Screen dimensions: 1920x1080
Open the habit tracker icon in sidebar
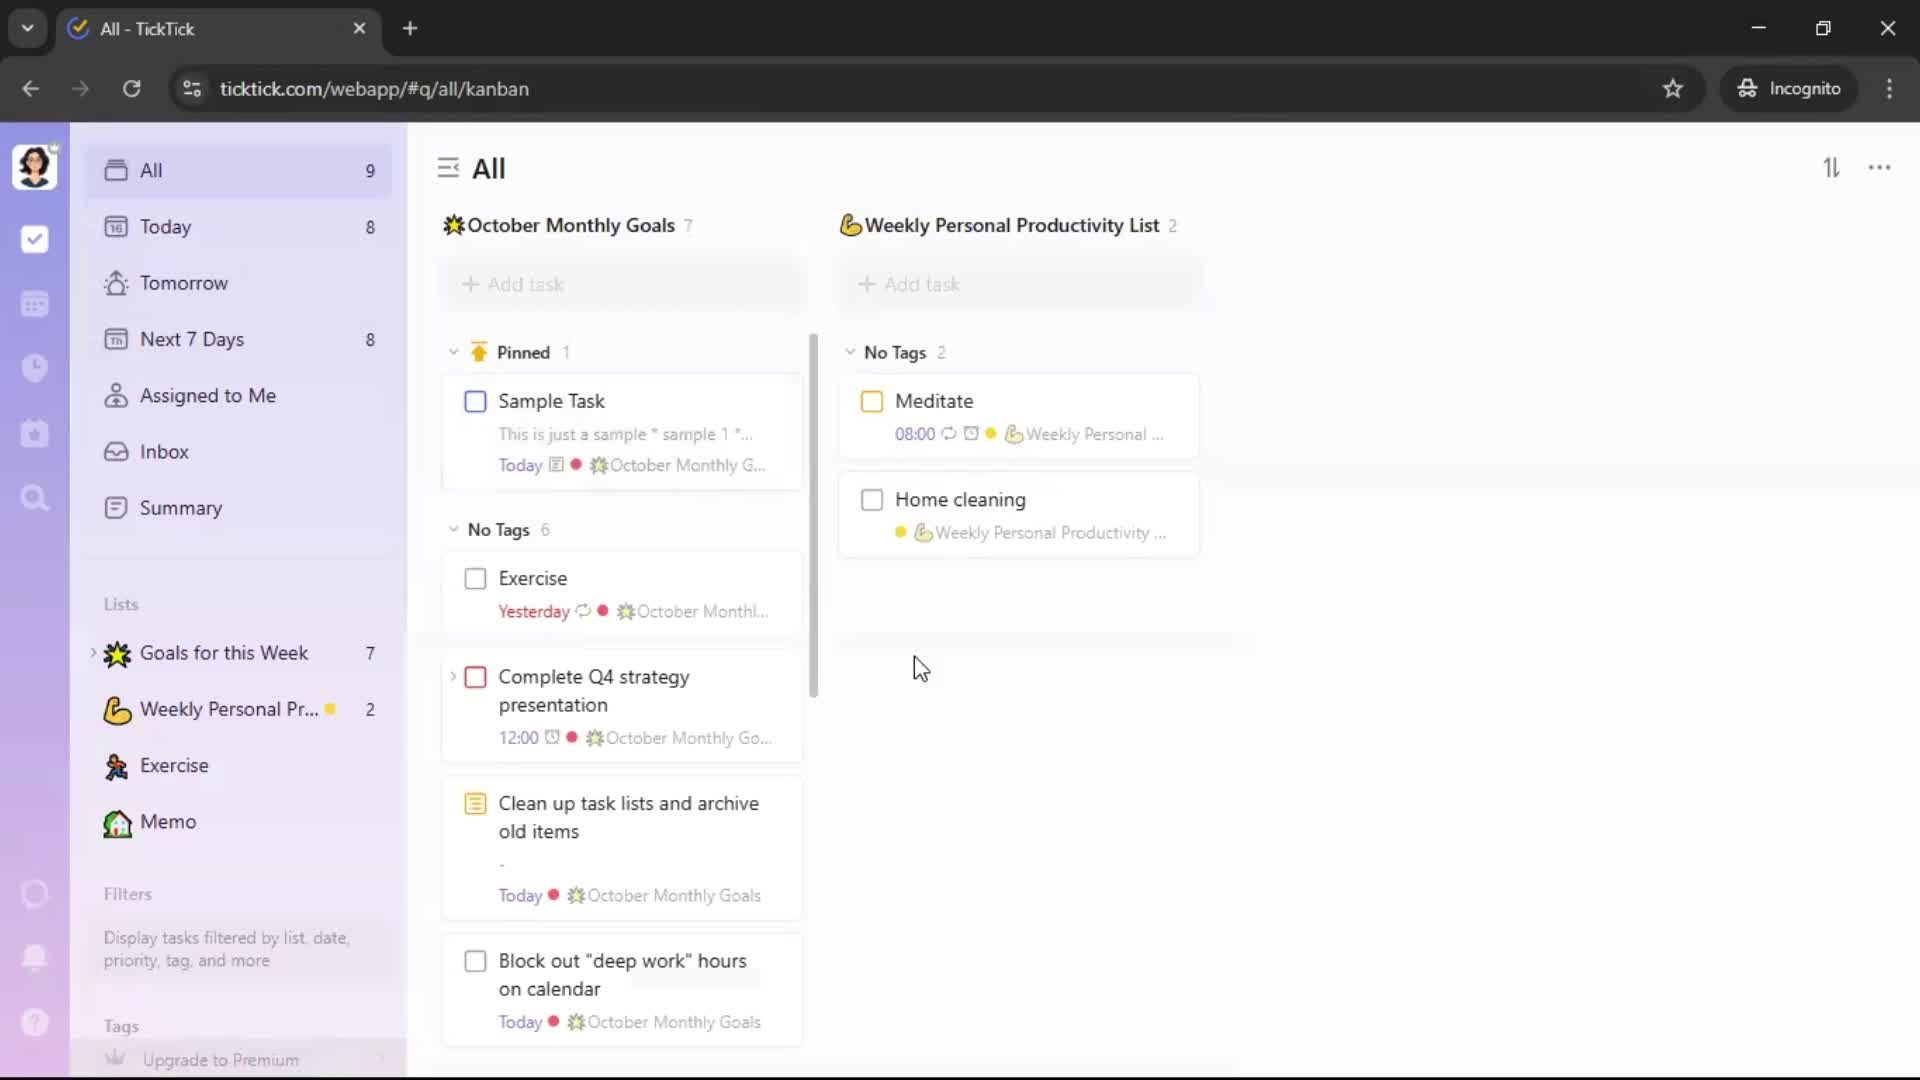point(35,433)
